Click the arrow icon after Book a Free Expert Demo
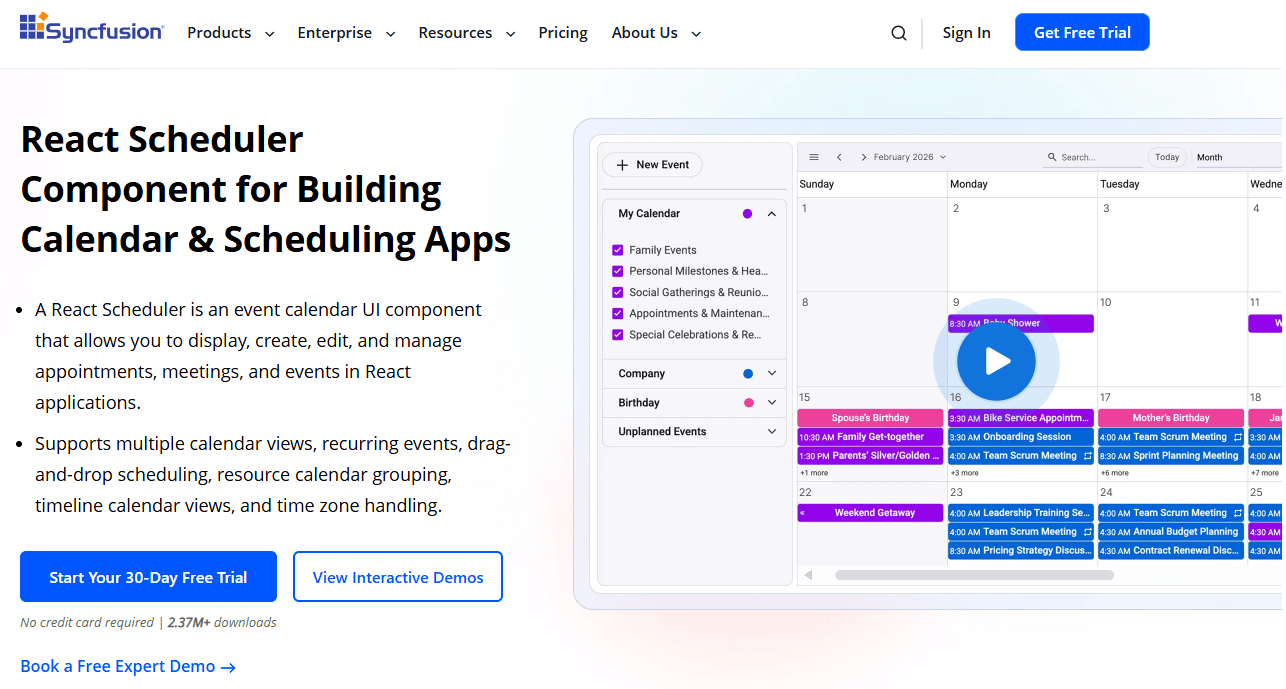 (228, 667)
